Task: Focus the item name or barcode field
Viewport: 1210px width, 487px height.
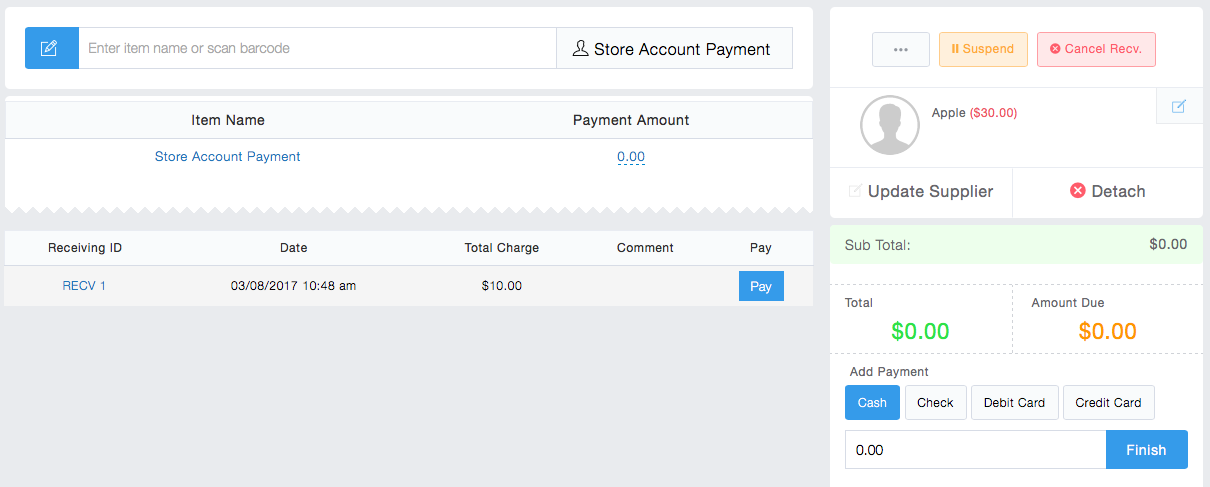Action: coord(317,48)
